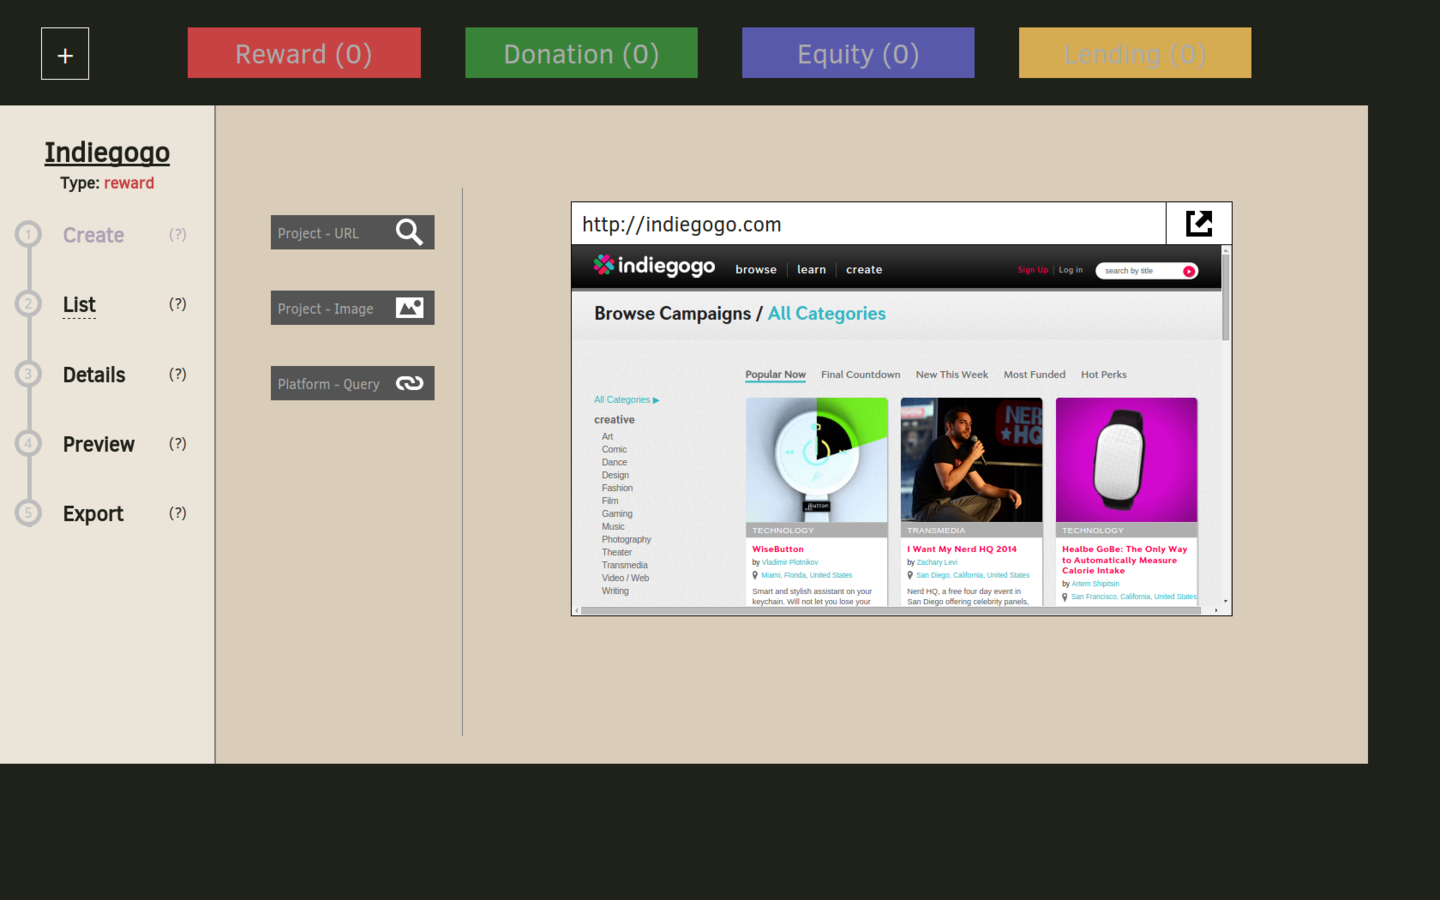Screen dimensions: 1440x900
Task: Show help (?) for Preview step
Action: pyautogui.click(x=178, y=443)
